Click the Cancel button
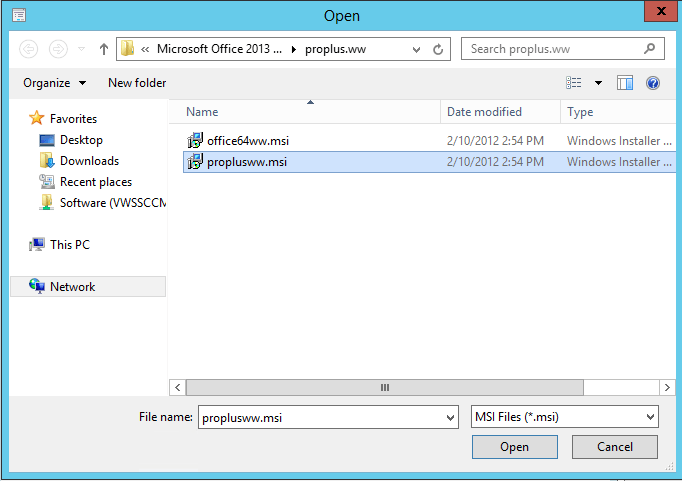682x481 pixels. [x=615, y=447]
